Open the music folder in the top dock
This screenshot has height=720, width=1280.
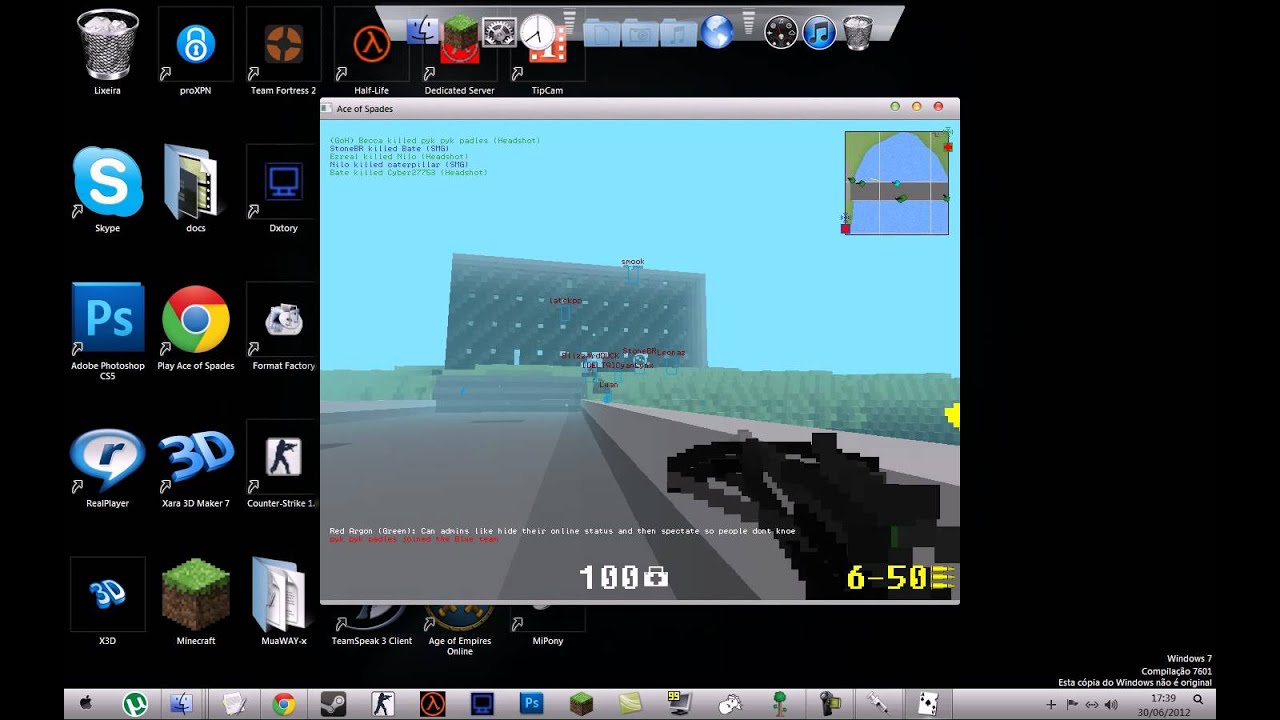coord(678,33)
